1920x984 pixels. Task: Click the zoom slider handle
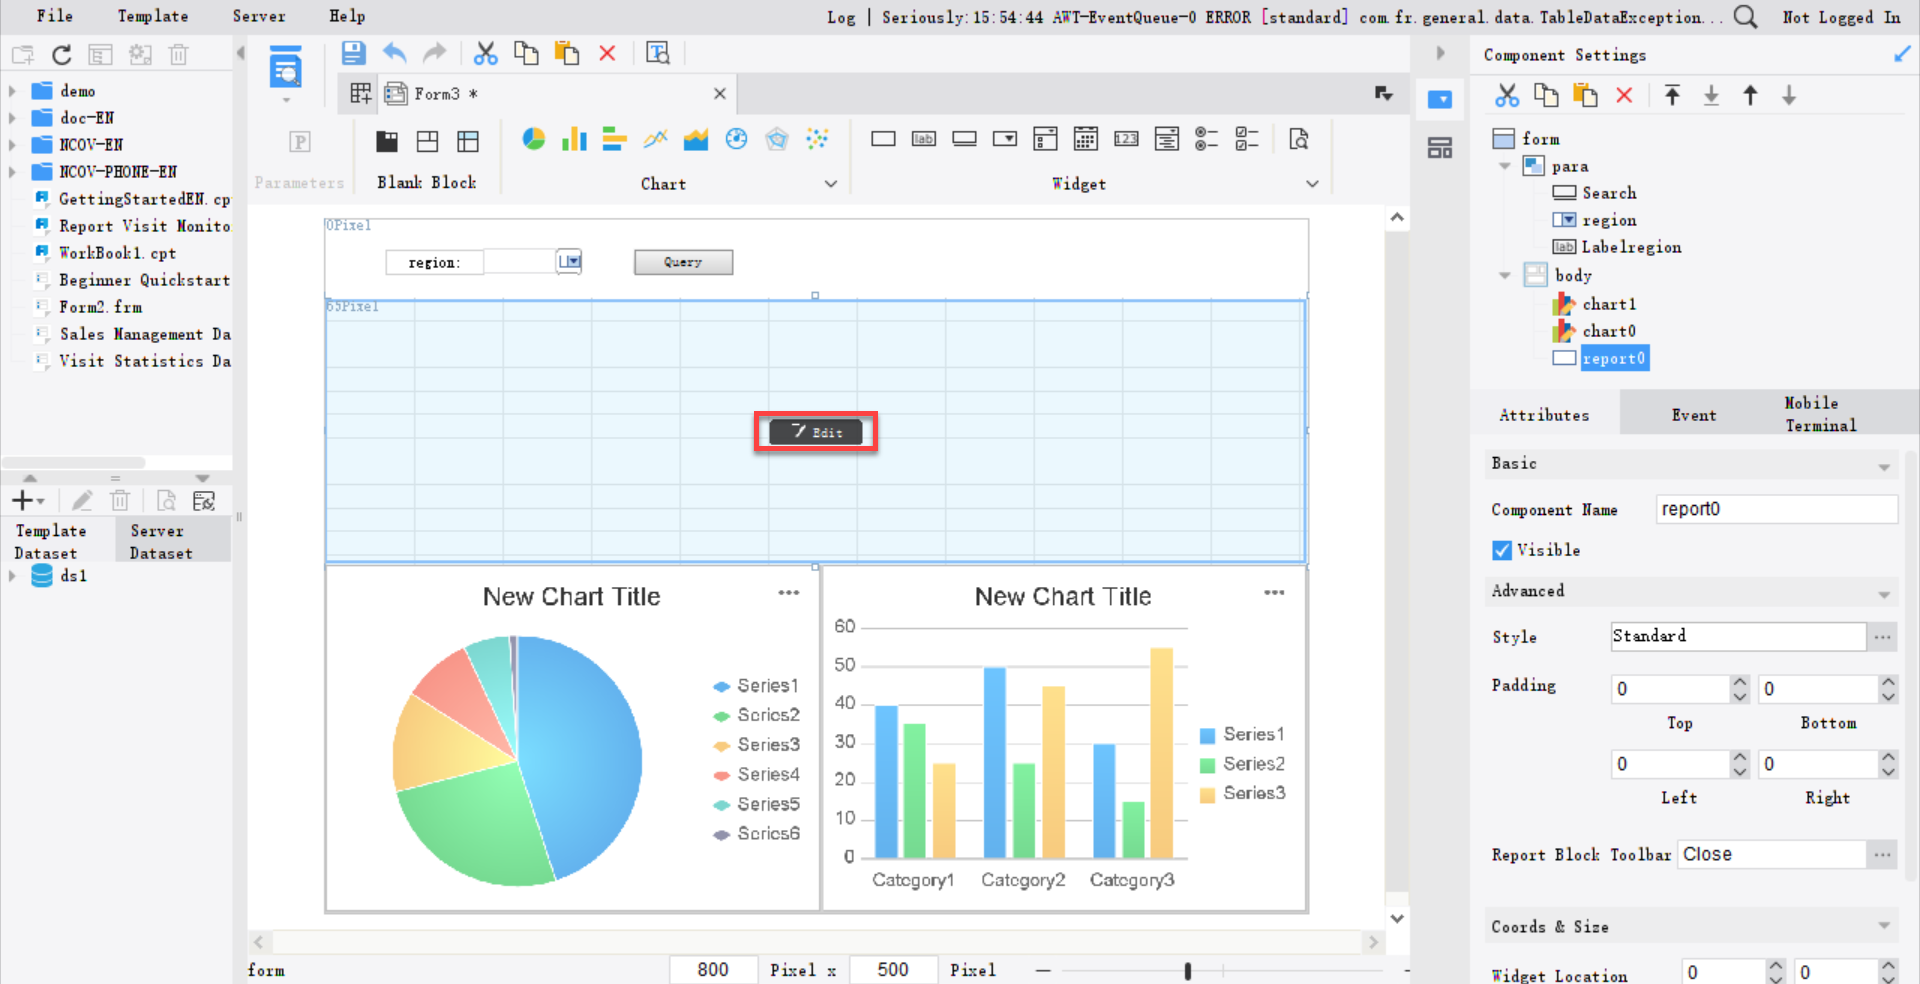tap(1188, 971)
